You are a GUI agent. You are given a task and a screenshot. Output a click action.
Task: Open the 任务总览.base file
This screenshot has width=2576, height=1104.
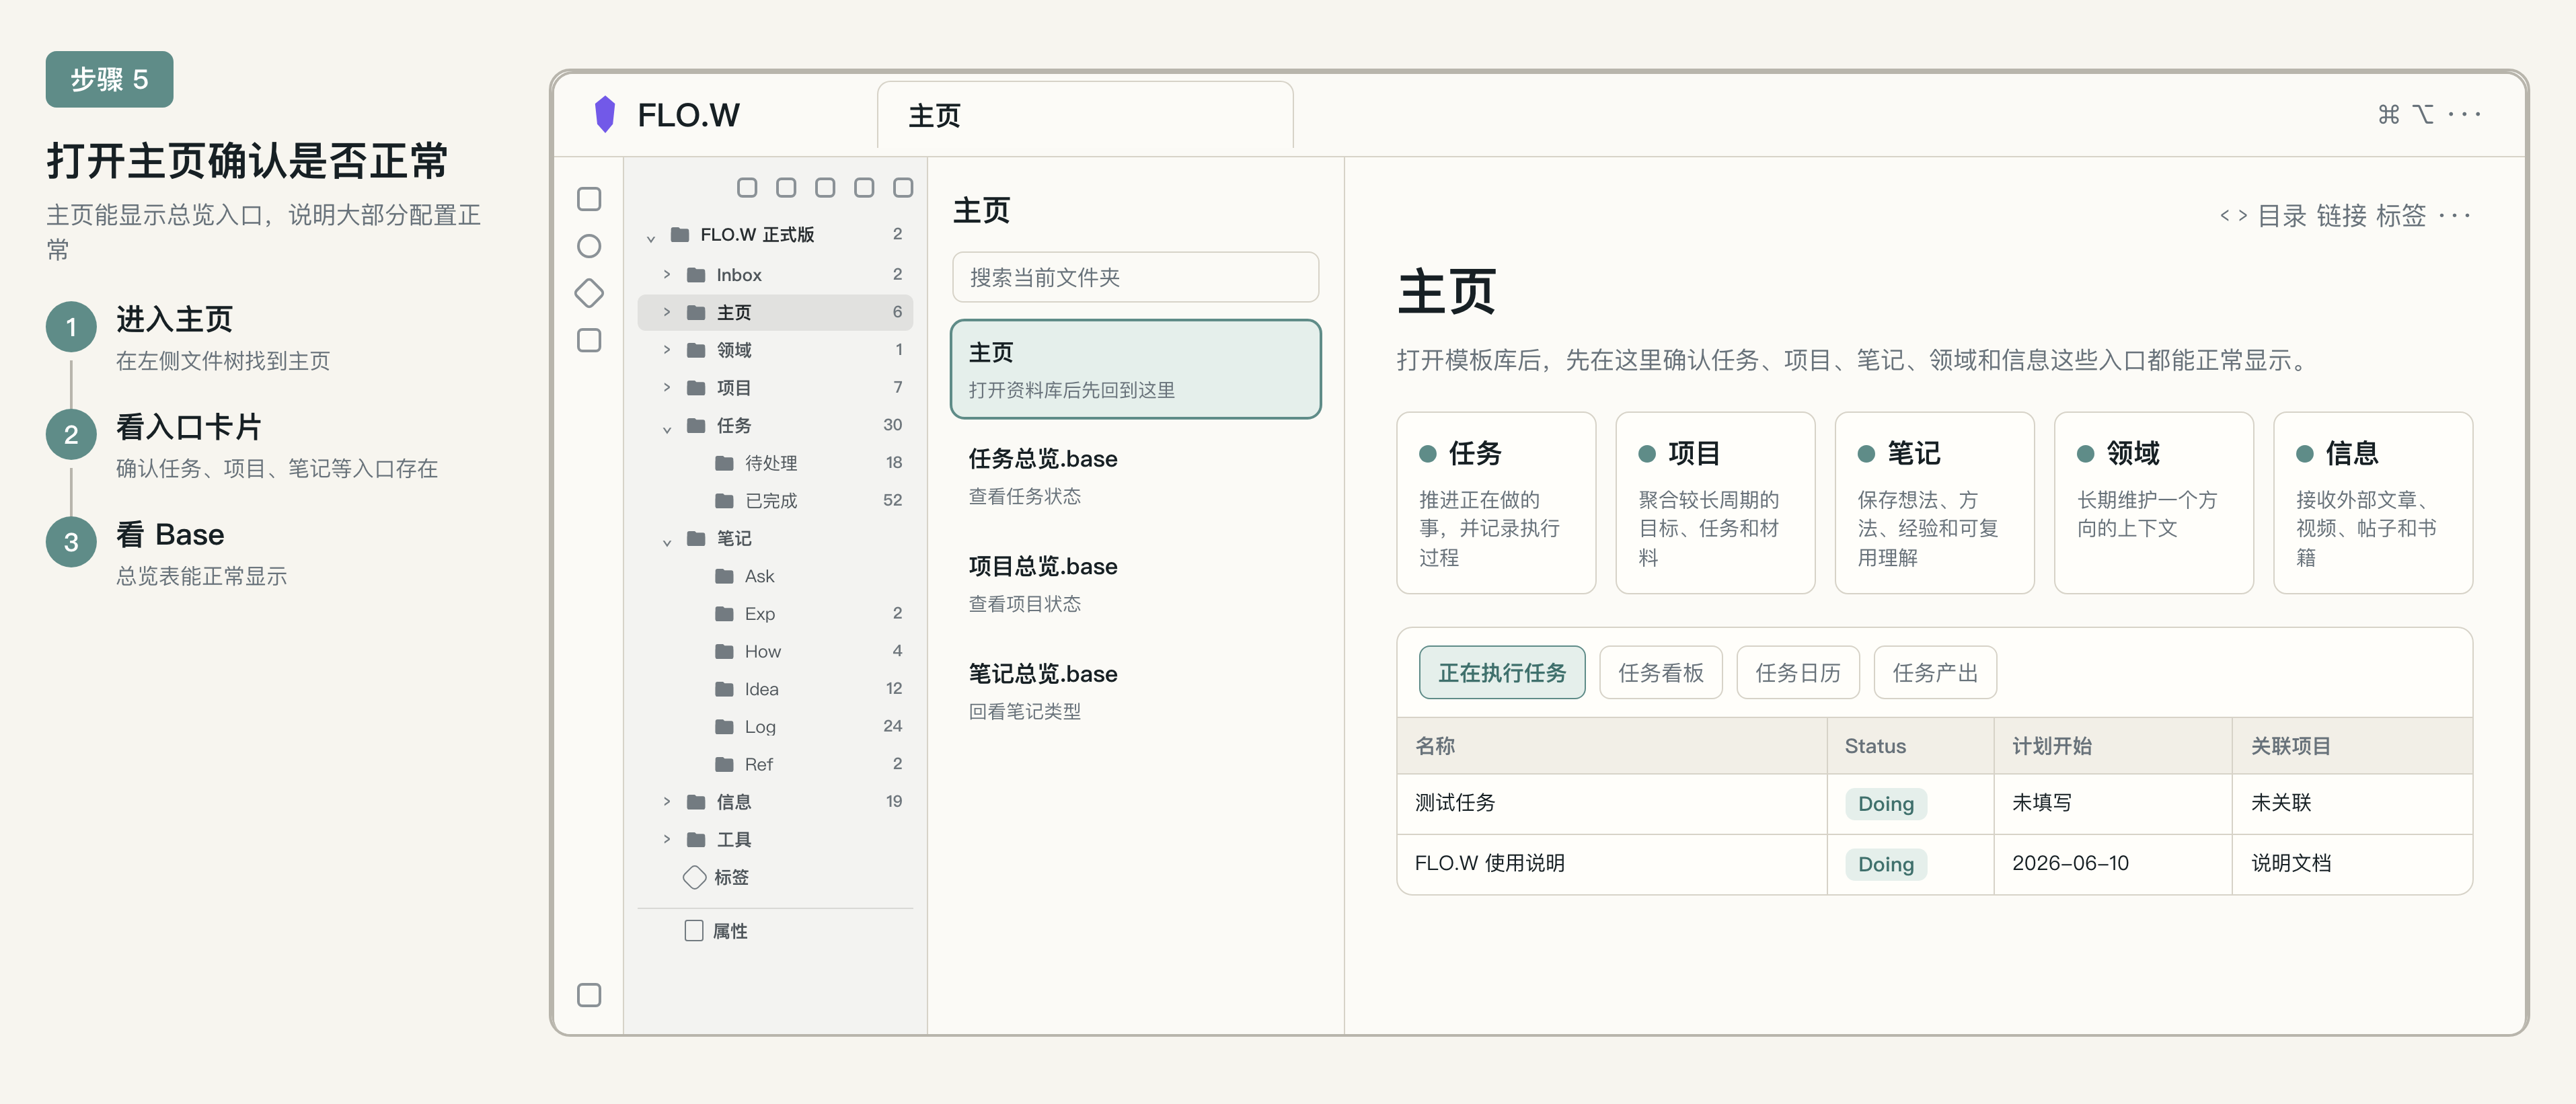coord(1135,476)
